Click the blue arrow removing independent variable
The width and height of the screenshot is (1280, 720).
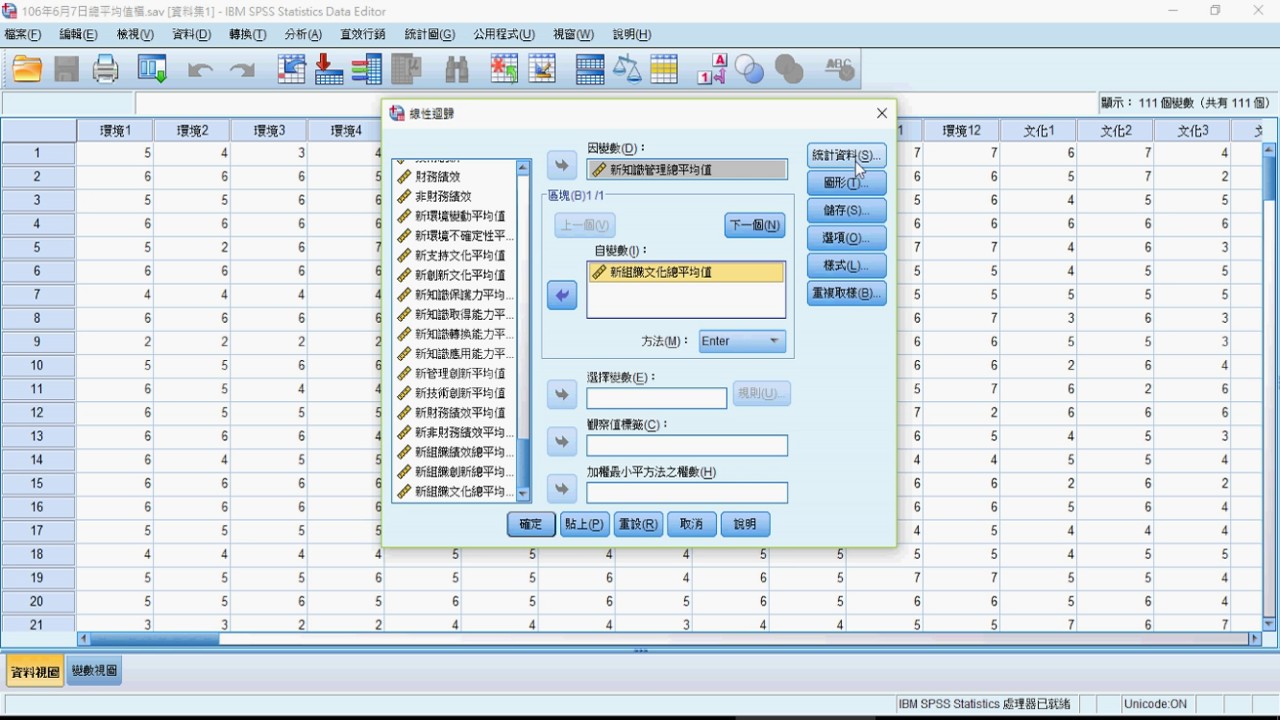(562, 295)
